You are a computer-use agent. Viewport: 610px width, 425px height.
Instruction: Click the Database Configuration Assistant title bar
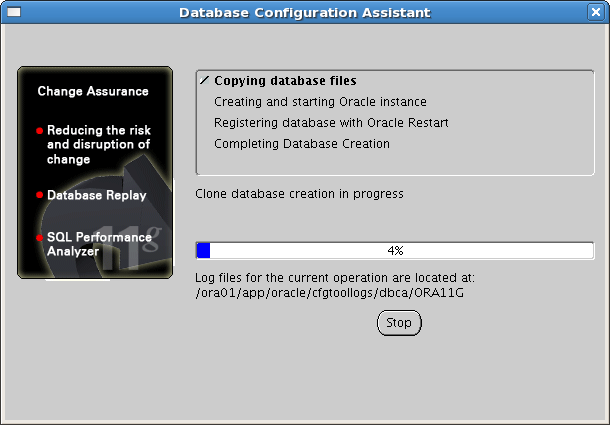[305, 12]
